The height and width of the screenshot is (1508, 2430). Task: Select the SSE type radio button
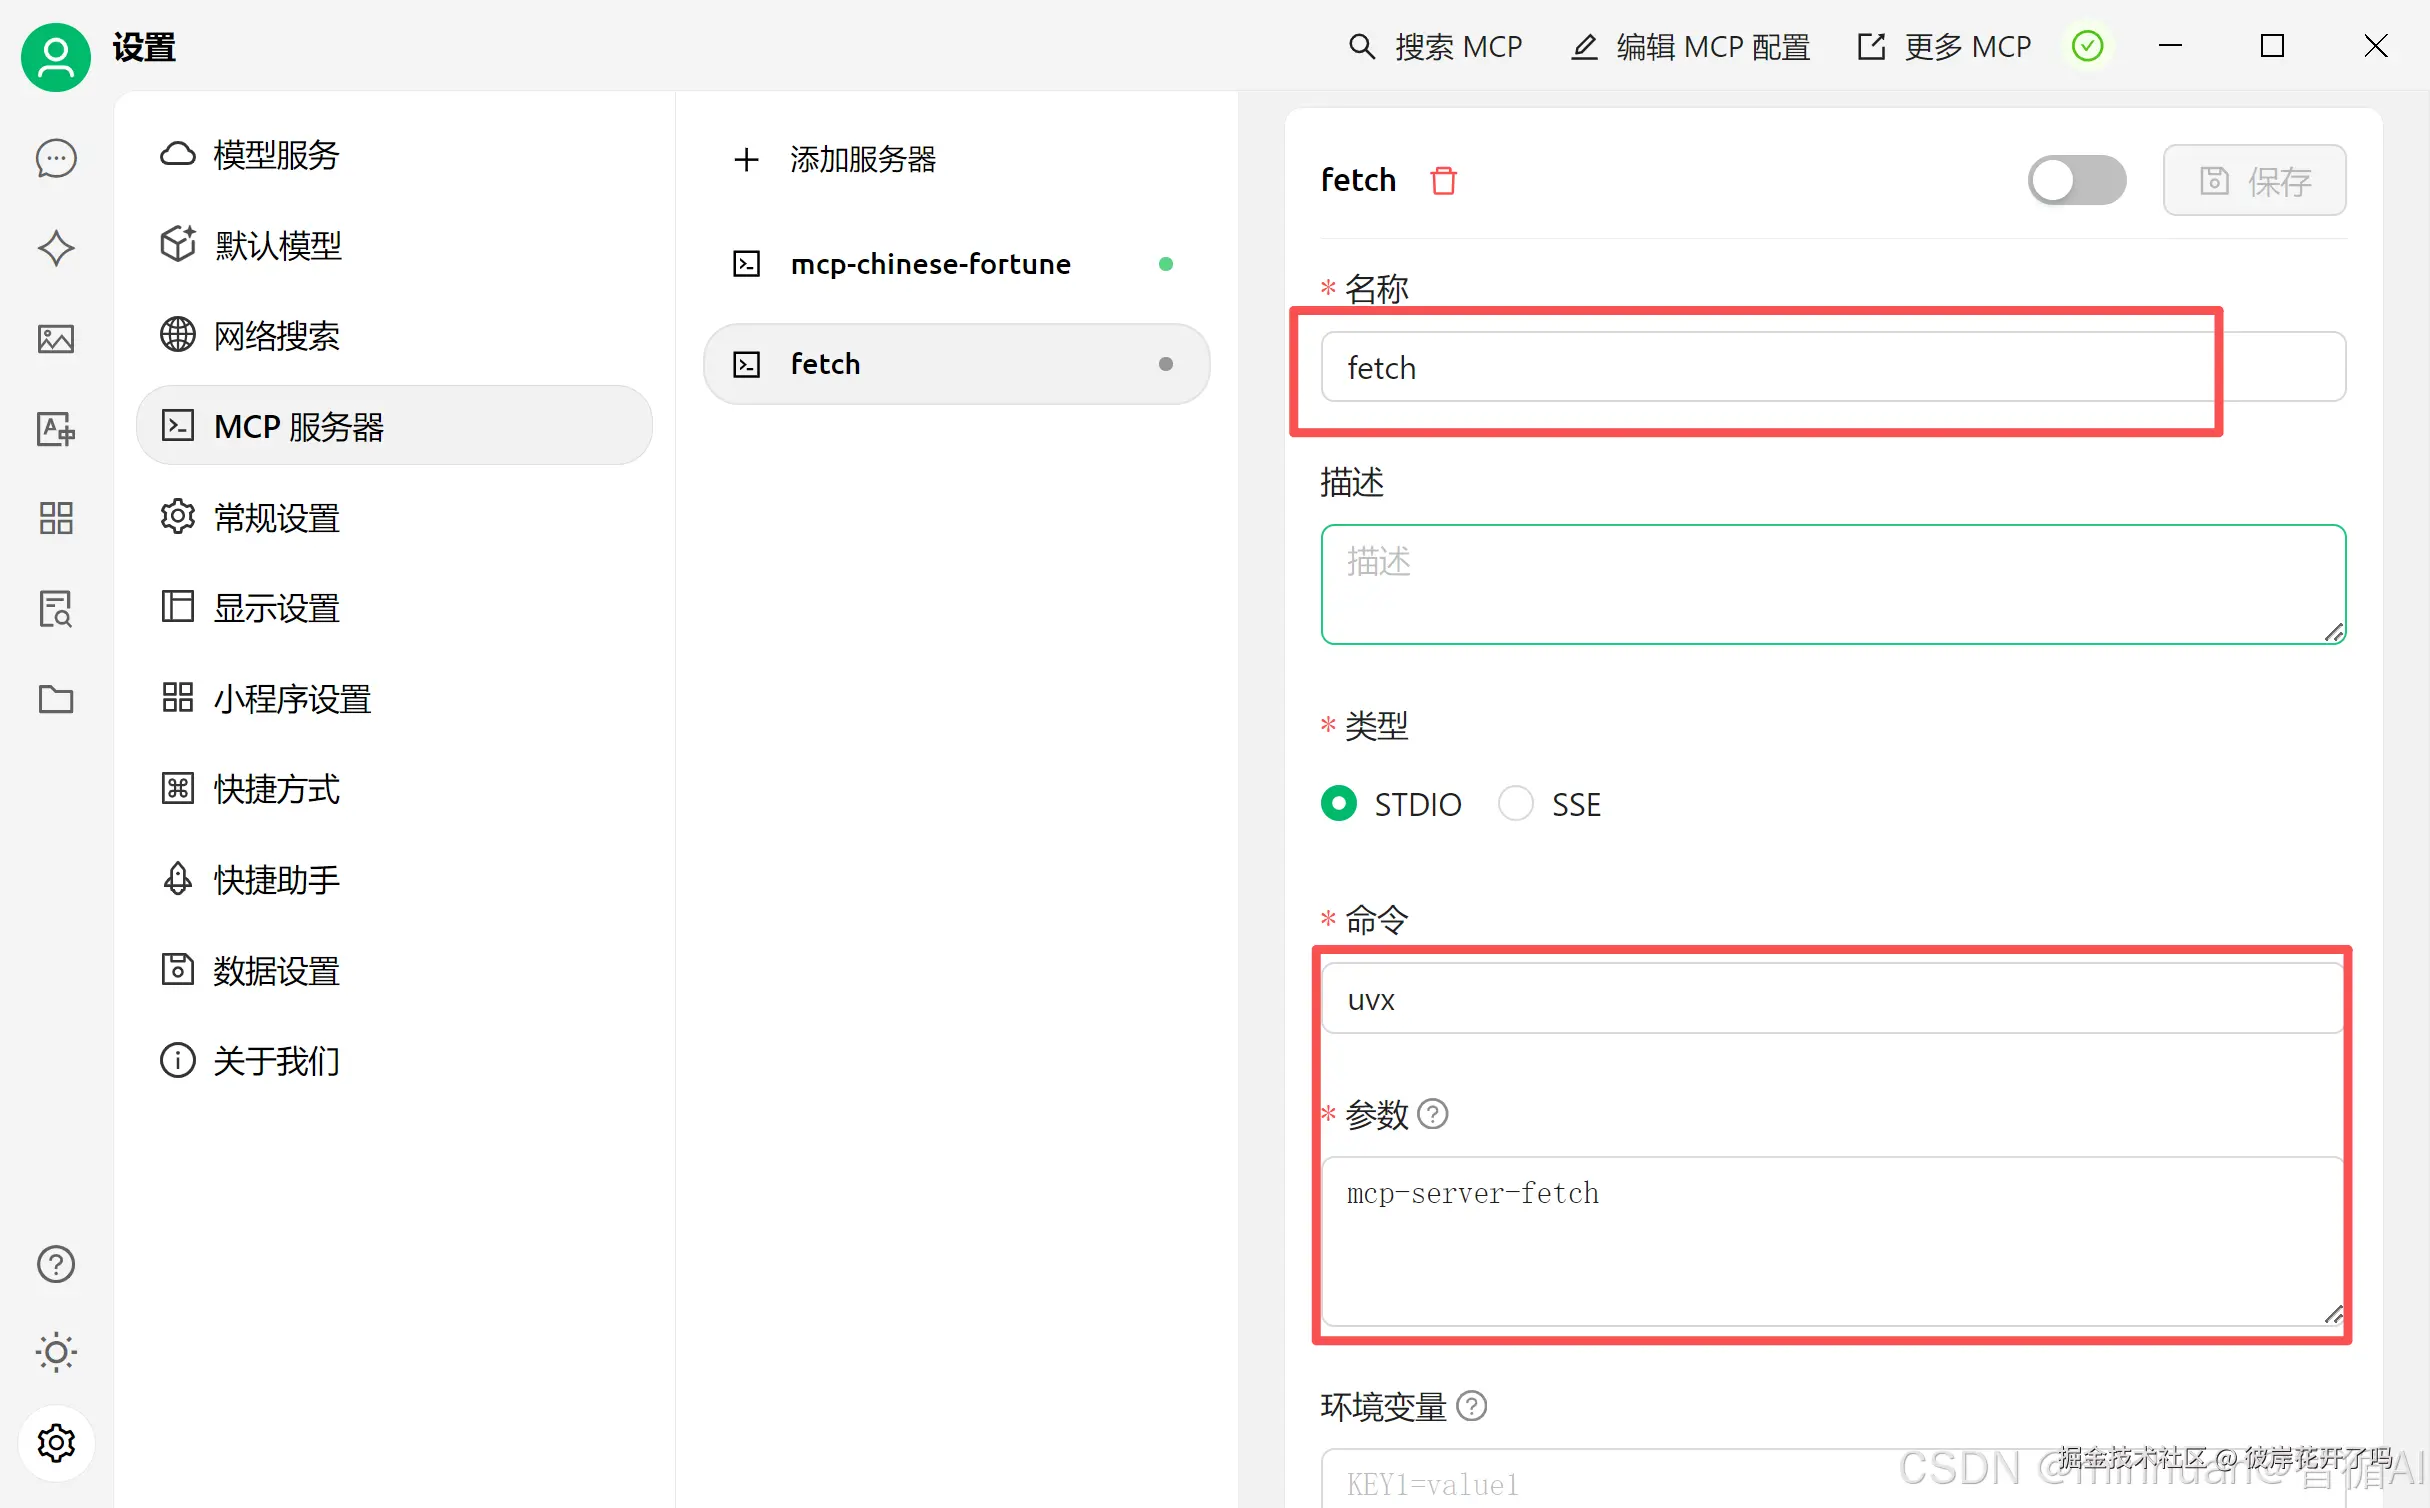click(x=1516, y=803)
